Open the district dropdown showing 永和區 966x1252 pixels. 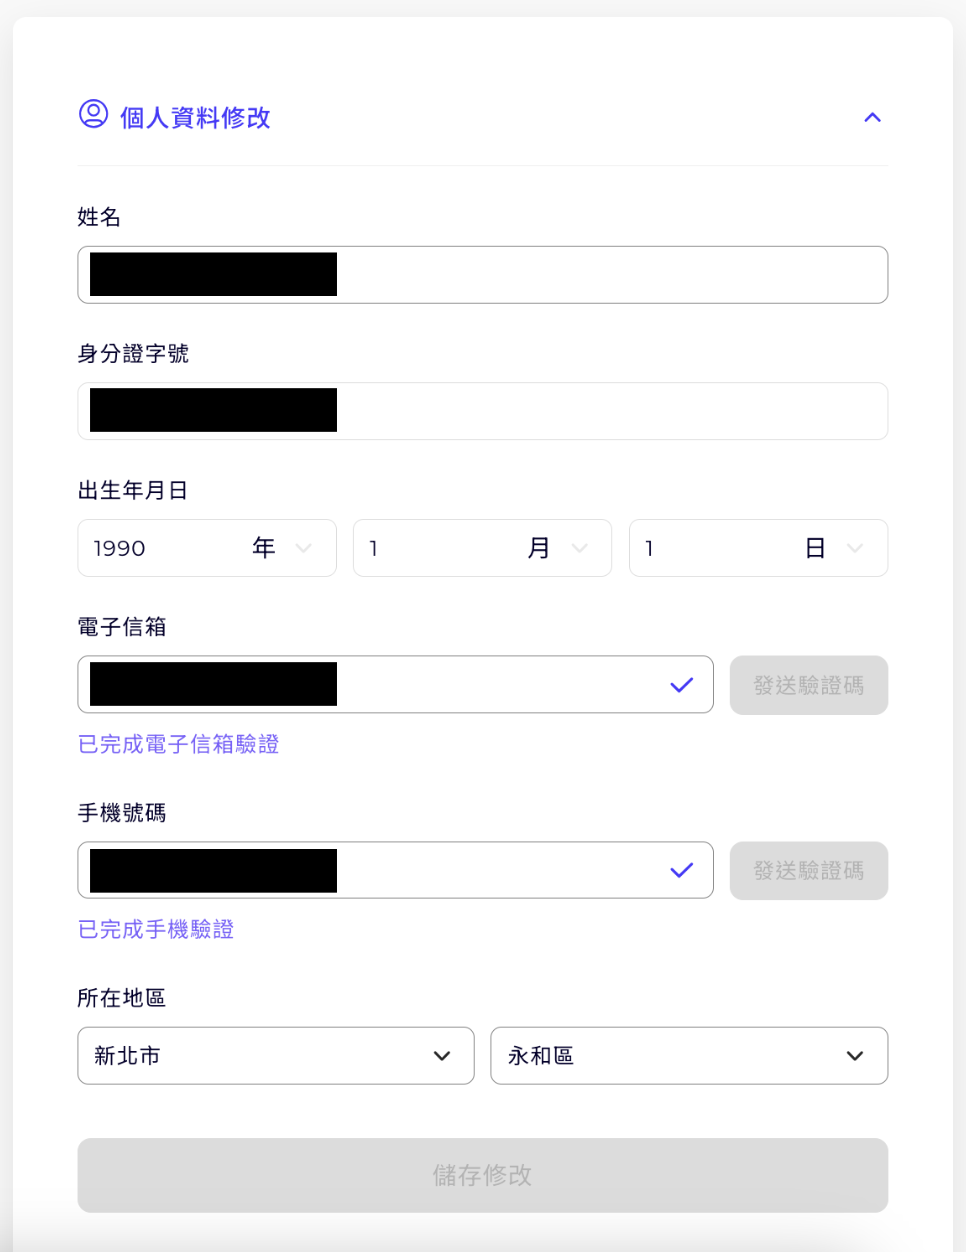688,1056
